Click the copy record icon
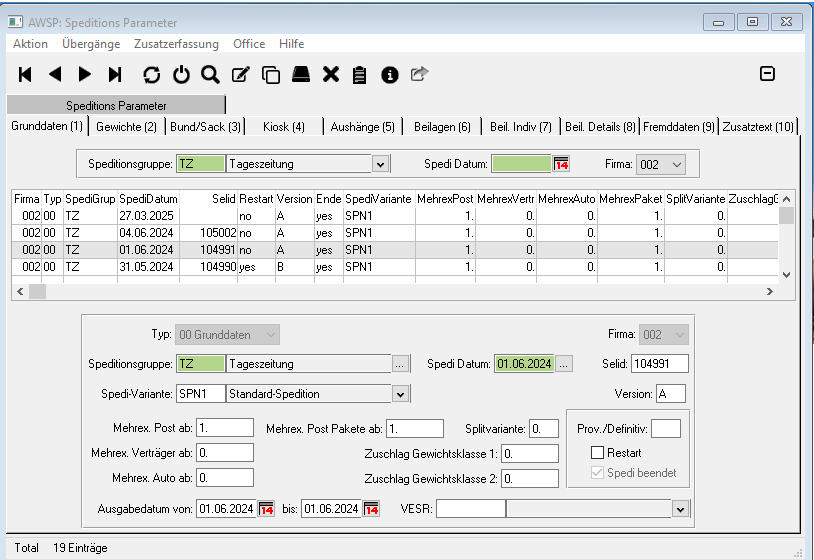 coord(270,74)
